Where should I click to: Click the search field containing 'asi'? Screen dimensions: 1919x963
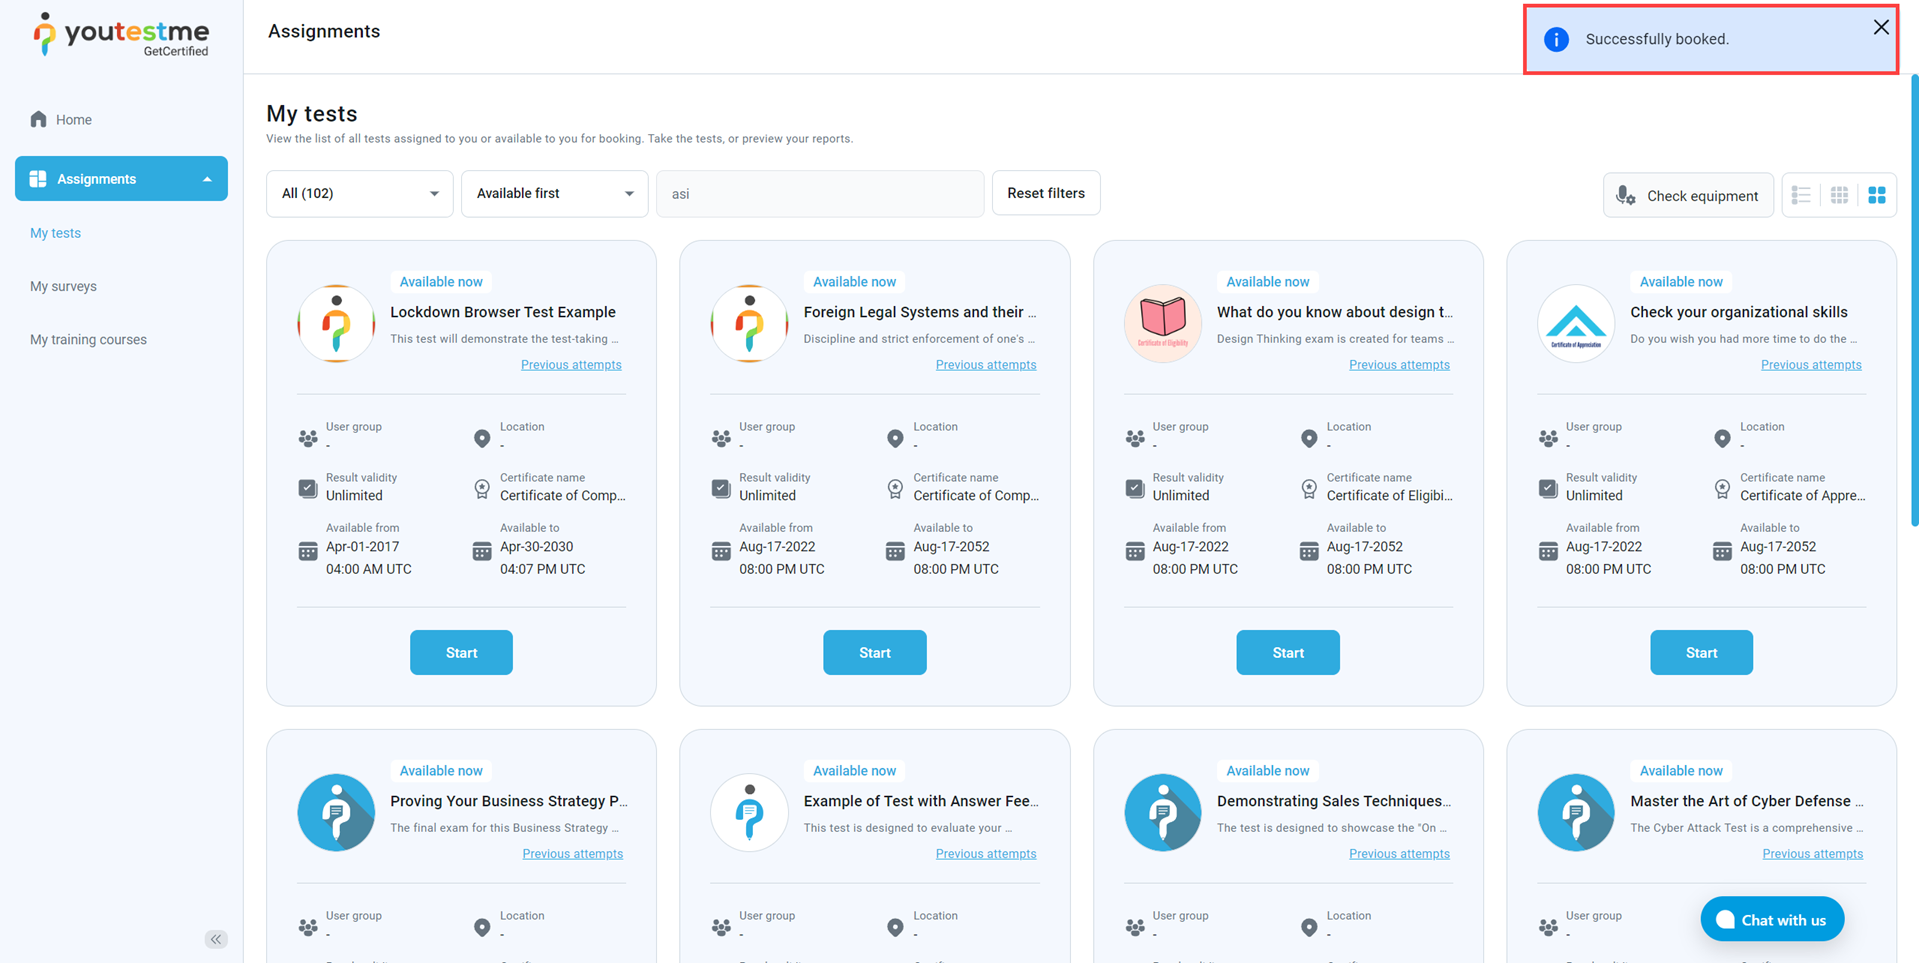(x=819, y=194)
